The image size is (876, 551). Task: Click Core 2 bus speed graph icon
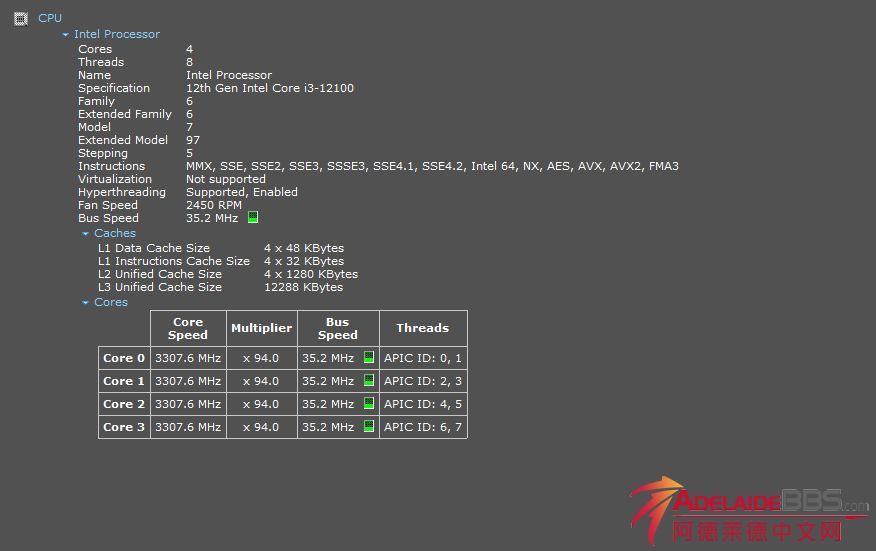pyautogui.click(x=369, y=403)
